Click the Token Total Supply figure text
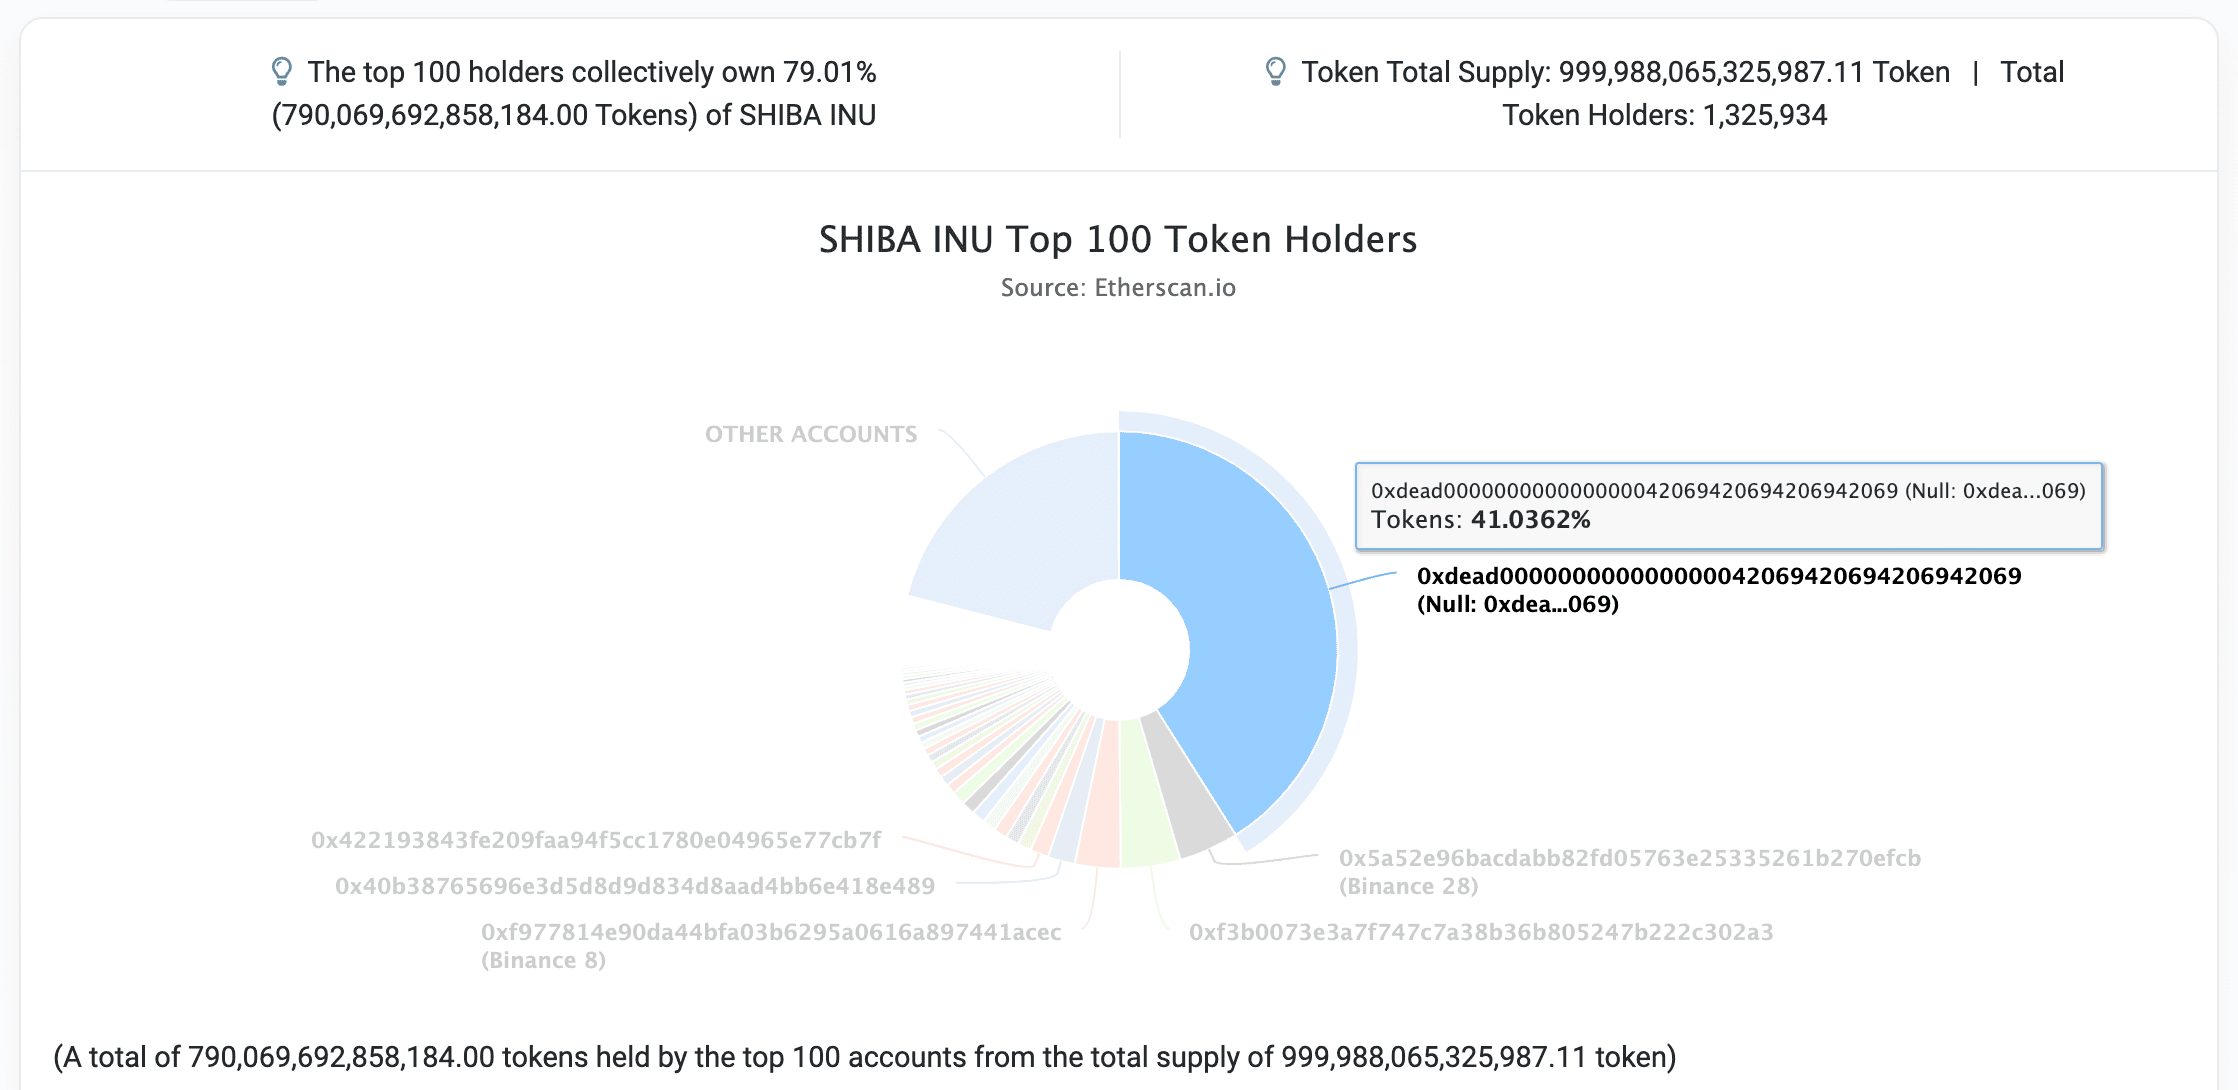The width and height of the screenshot is (2238, 1090). point(1625,72)
